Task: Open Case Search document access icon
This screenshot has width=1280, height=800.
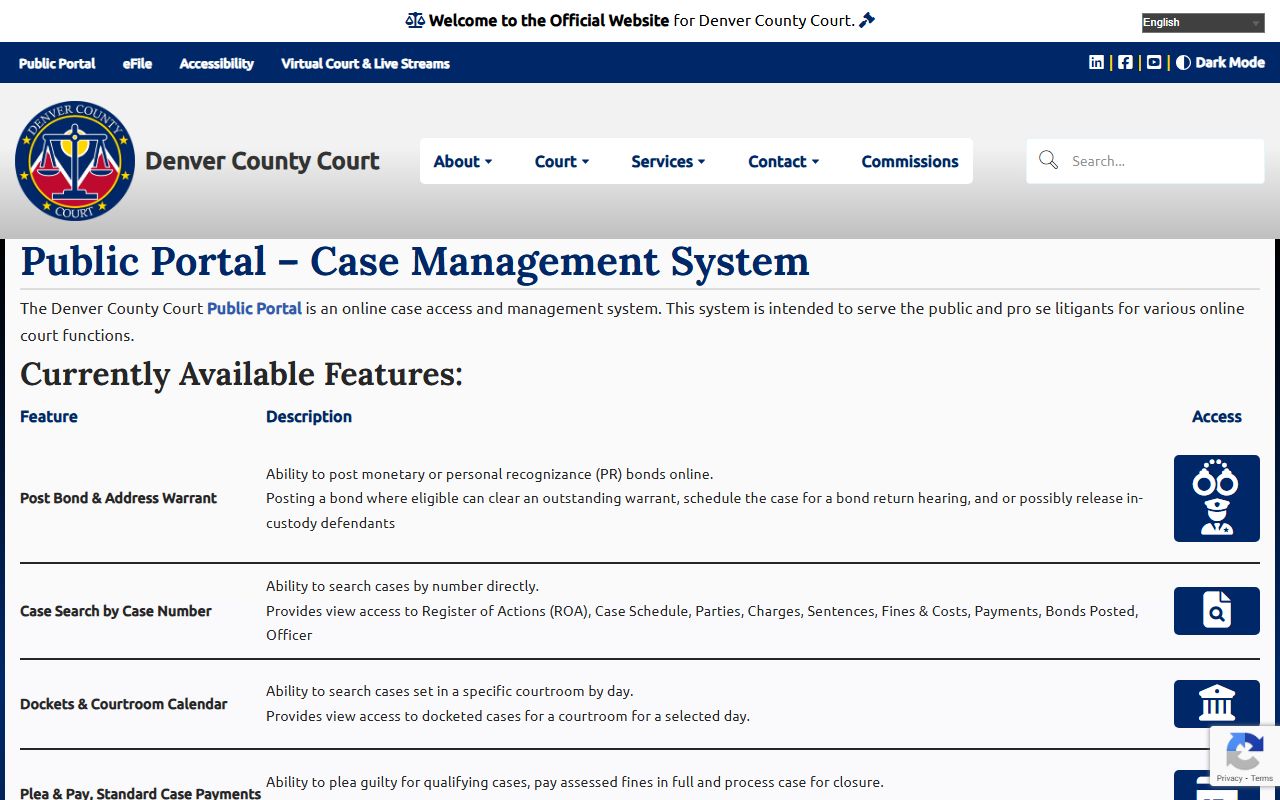Action: tap(1217, 611)
